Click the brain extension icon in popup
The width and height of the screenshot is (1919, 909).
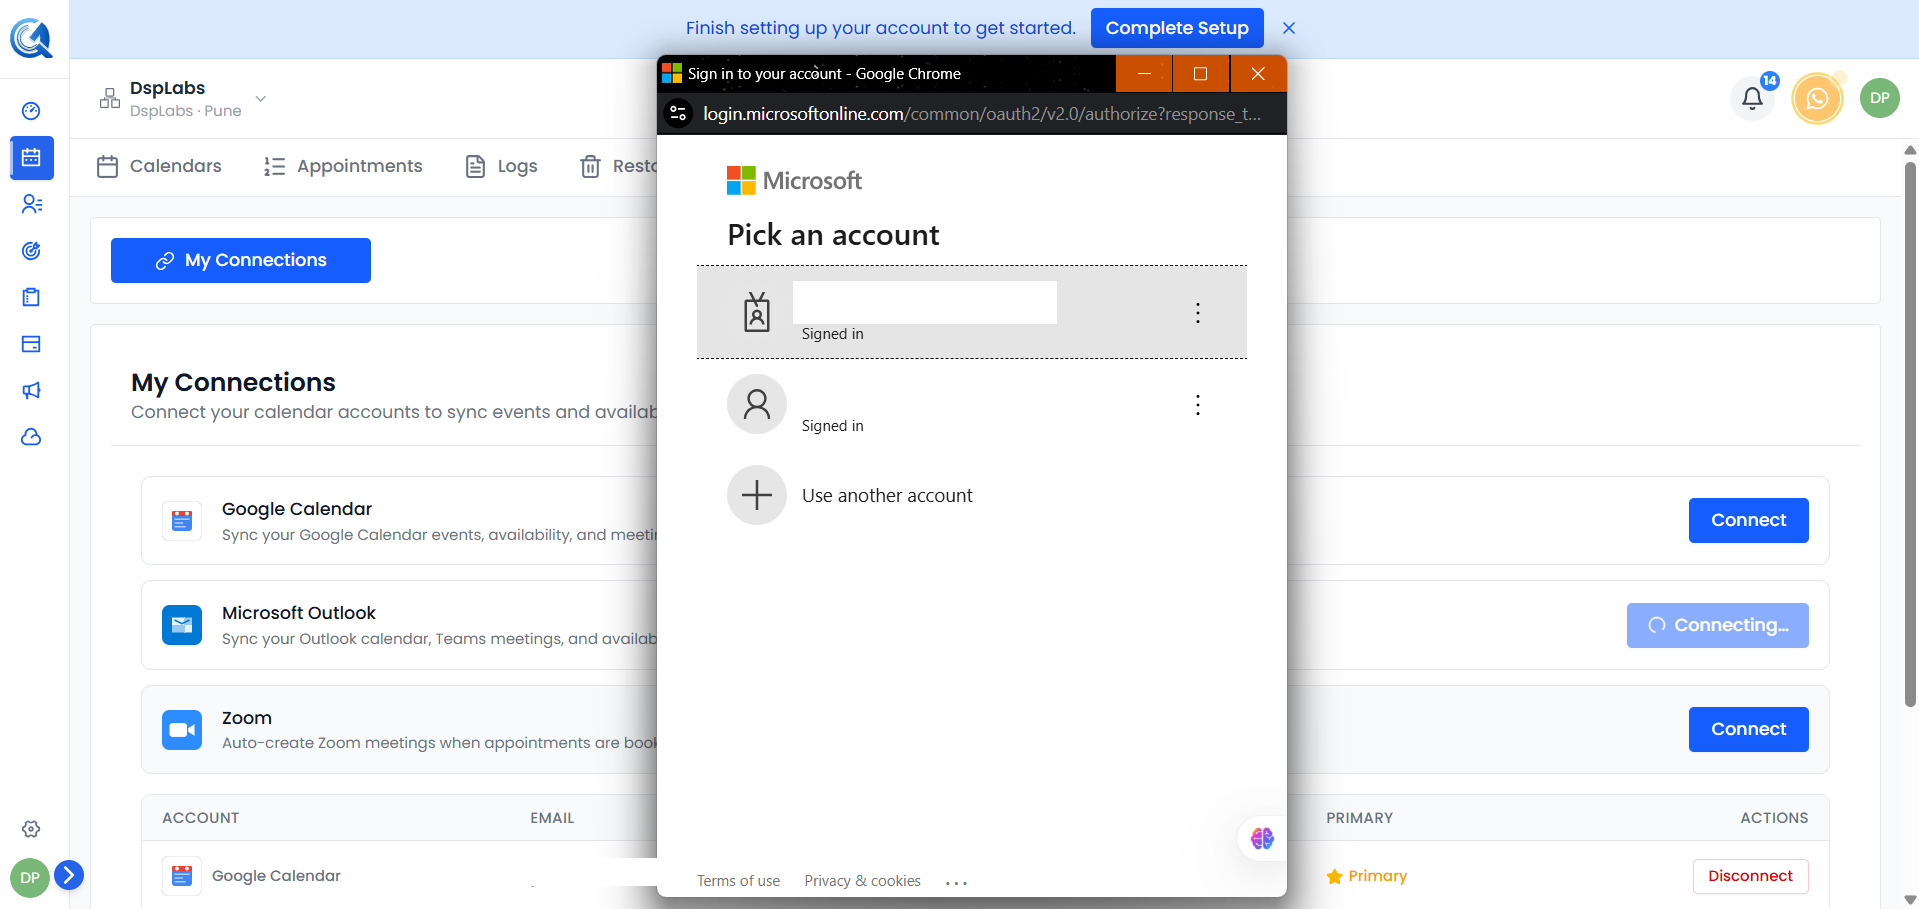click(1262, 838)
